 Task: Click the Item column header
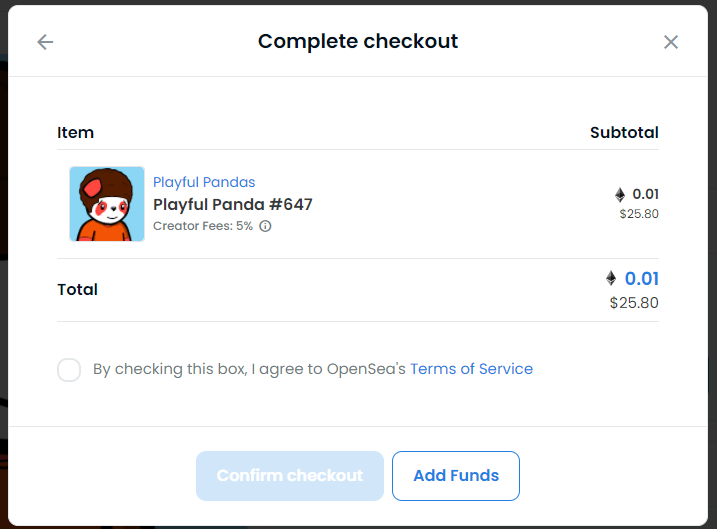75,133
